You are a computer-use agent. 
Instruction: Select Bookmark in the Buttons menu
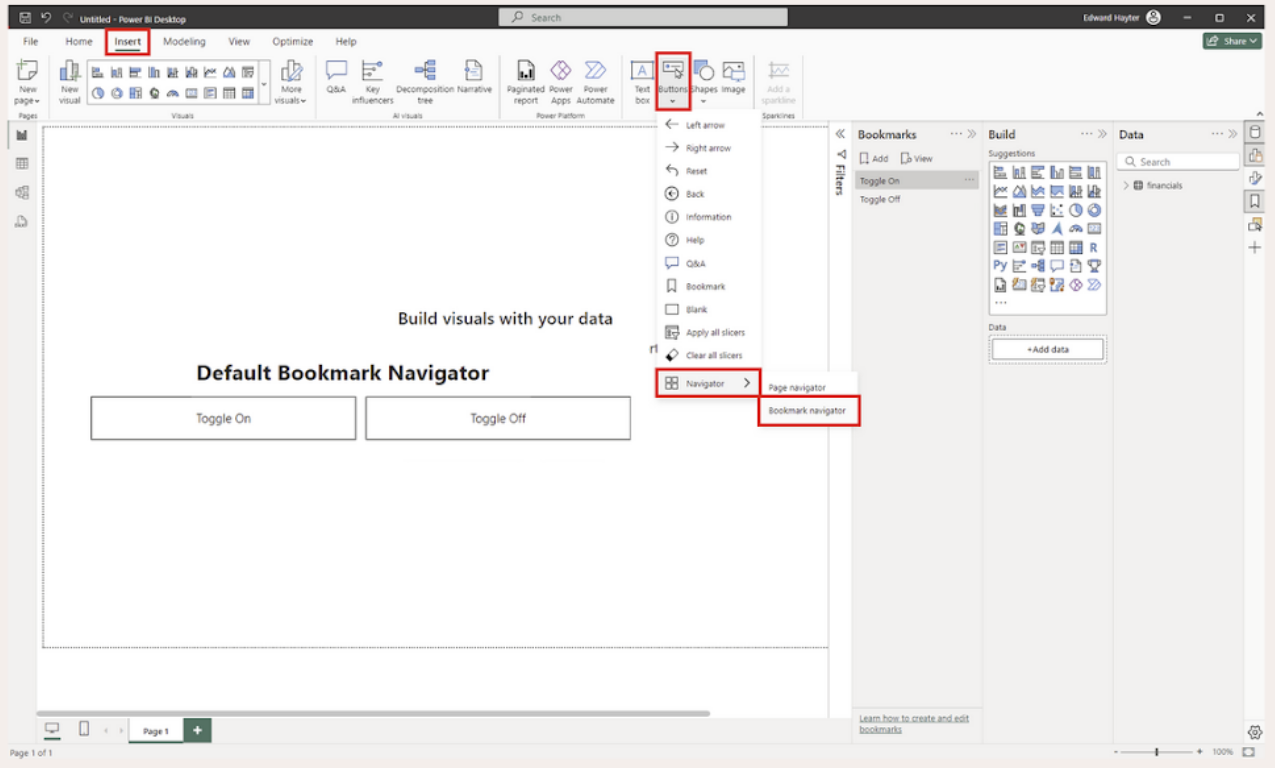coord(708,286)
